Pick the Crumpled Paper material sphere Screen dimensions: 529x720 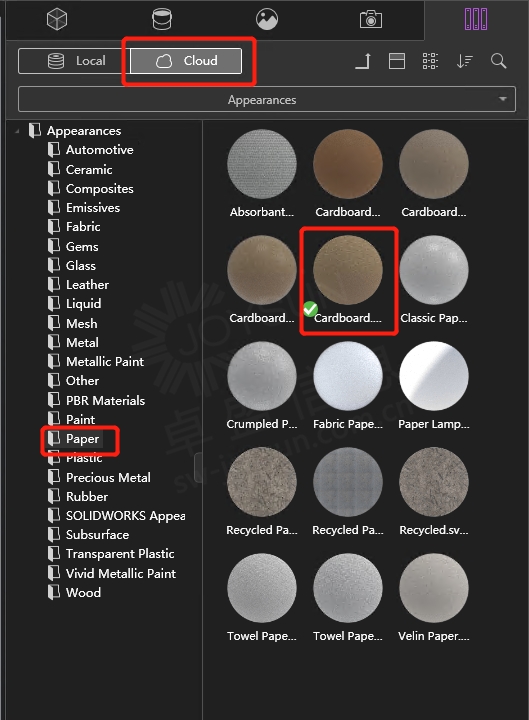coord(262,376)
